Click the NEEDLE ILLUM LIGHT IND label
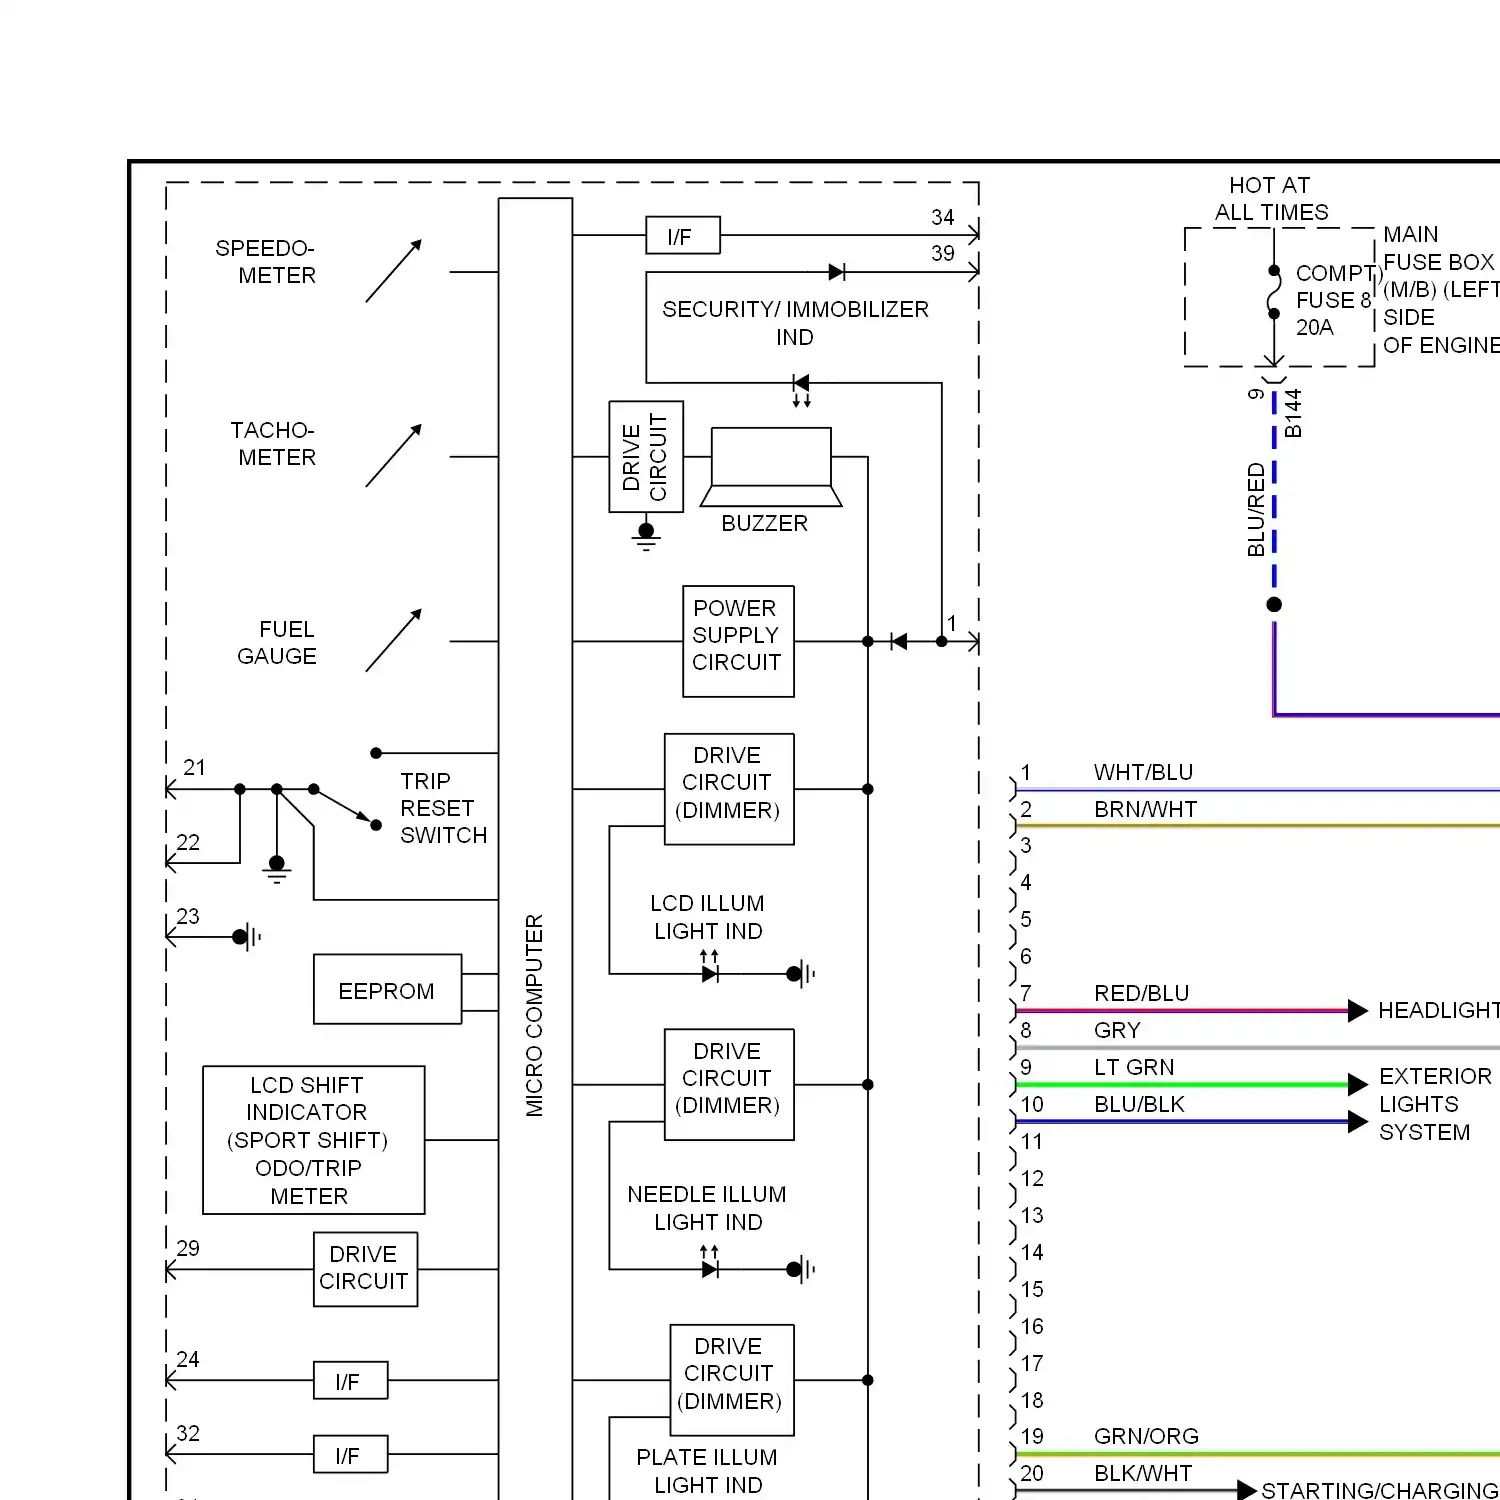 [707, 1208]
